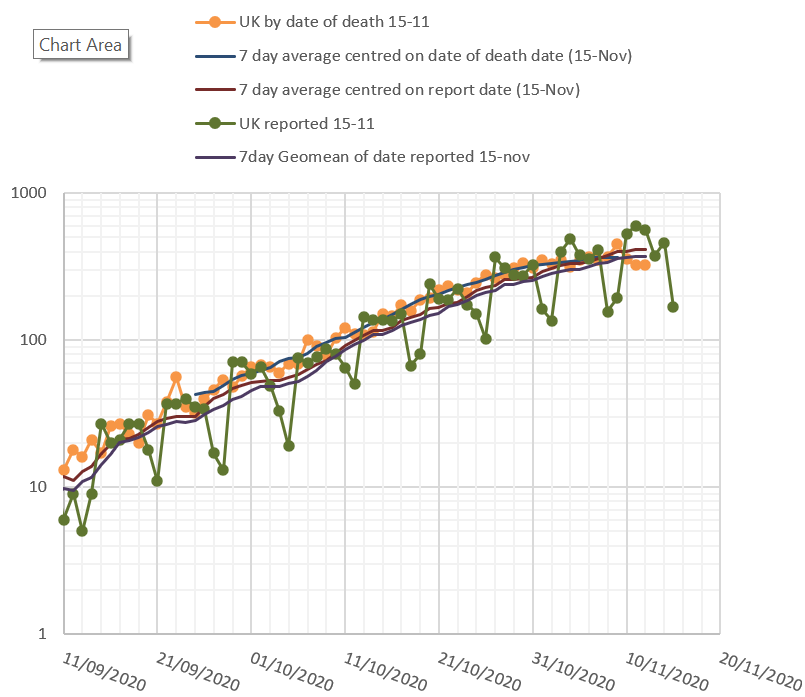Click the last green data point on the right

coord(673,307)
